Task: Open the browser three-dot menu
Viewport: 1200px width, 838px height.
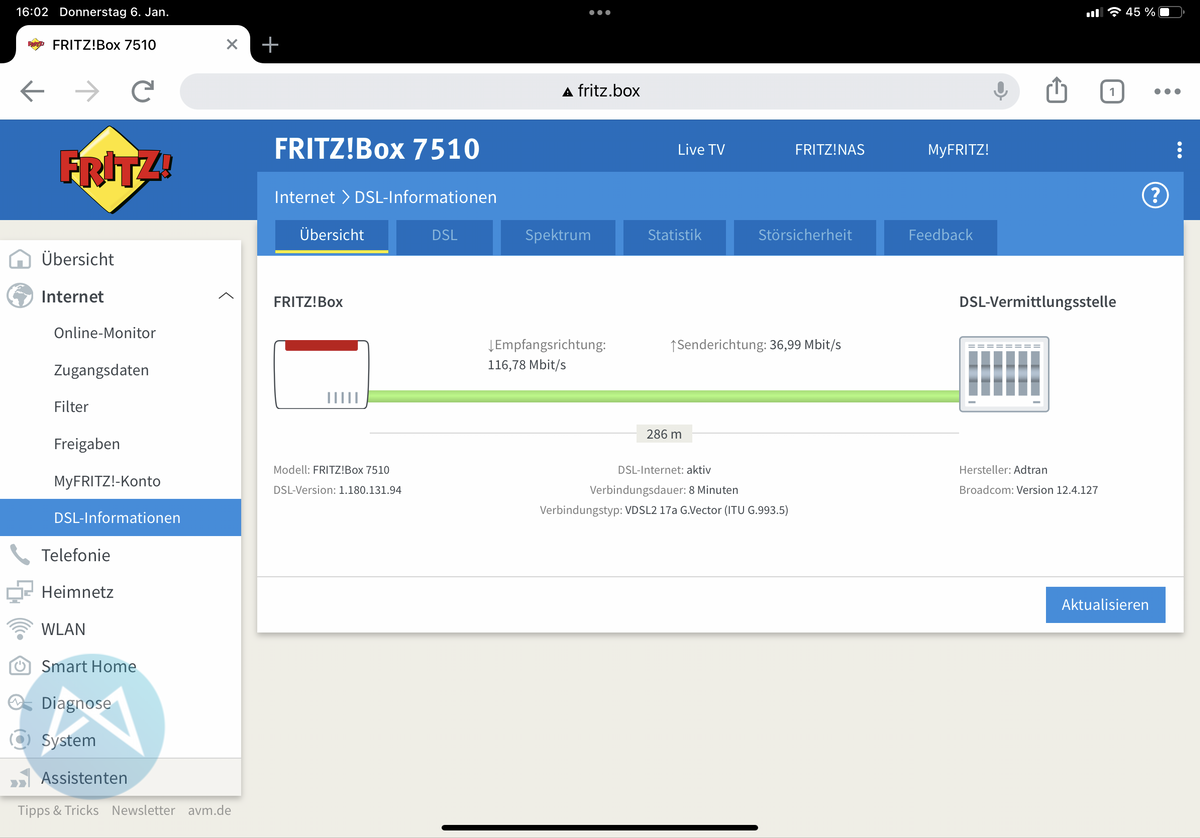Action: click(1167, 92)
